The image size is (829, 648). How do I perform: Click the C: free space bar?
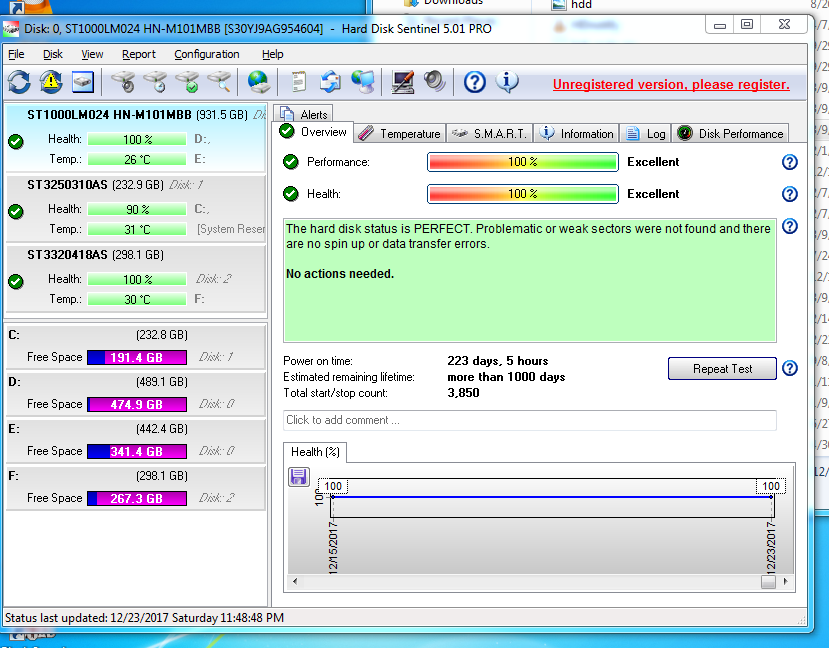(x=136, y=357)
